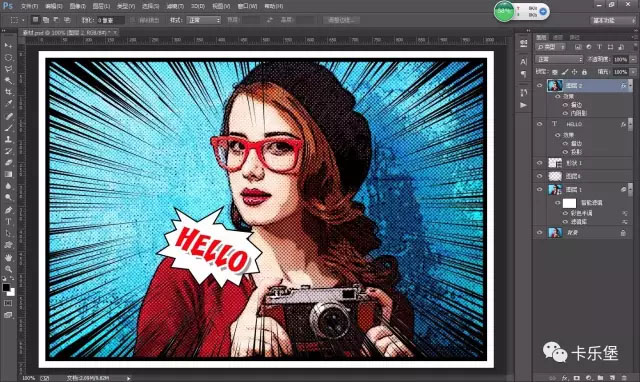Click the Intersect with Selection icon
Screen dimensions: 640x382
[x=67, y=20]
